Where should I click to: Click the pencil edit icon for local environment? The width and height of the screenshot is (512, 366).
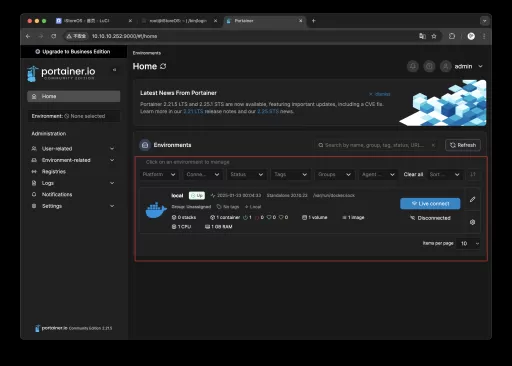tap(472, 199)
